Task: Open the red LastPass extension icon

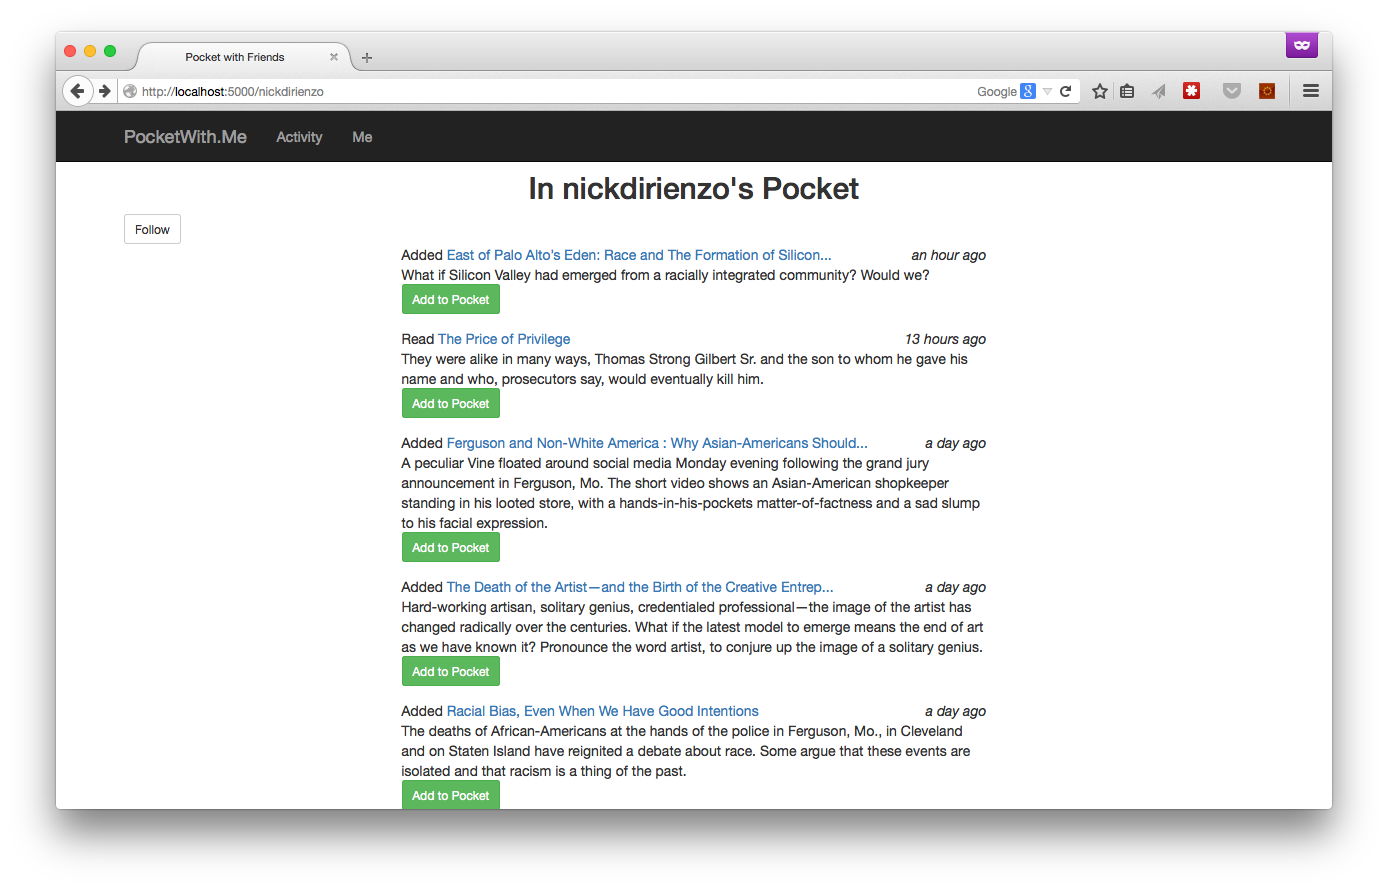Action: (x=1191, y=91)
